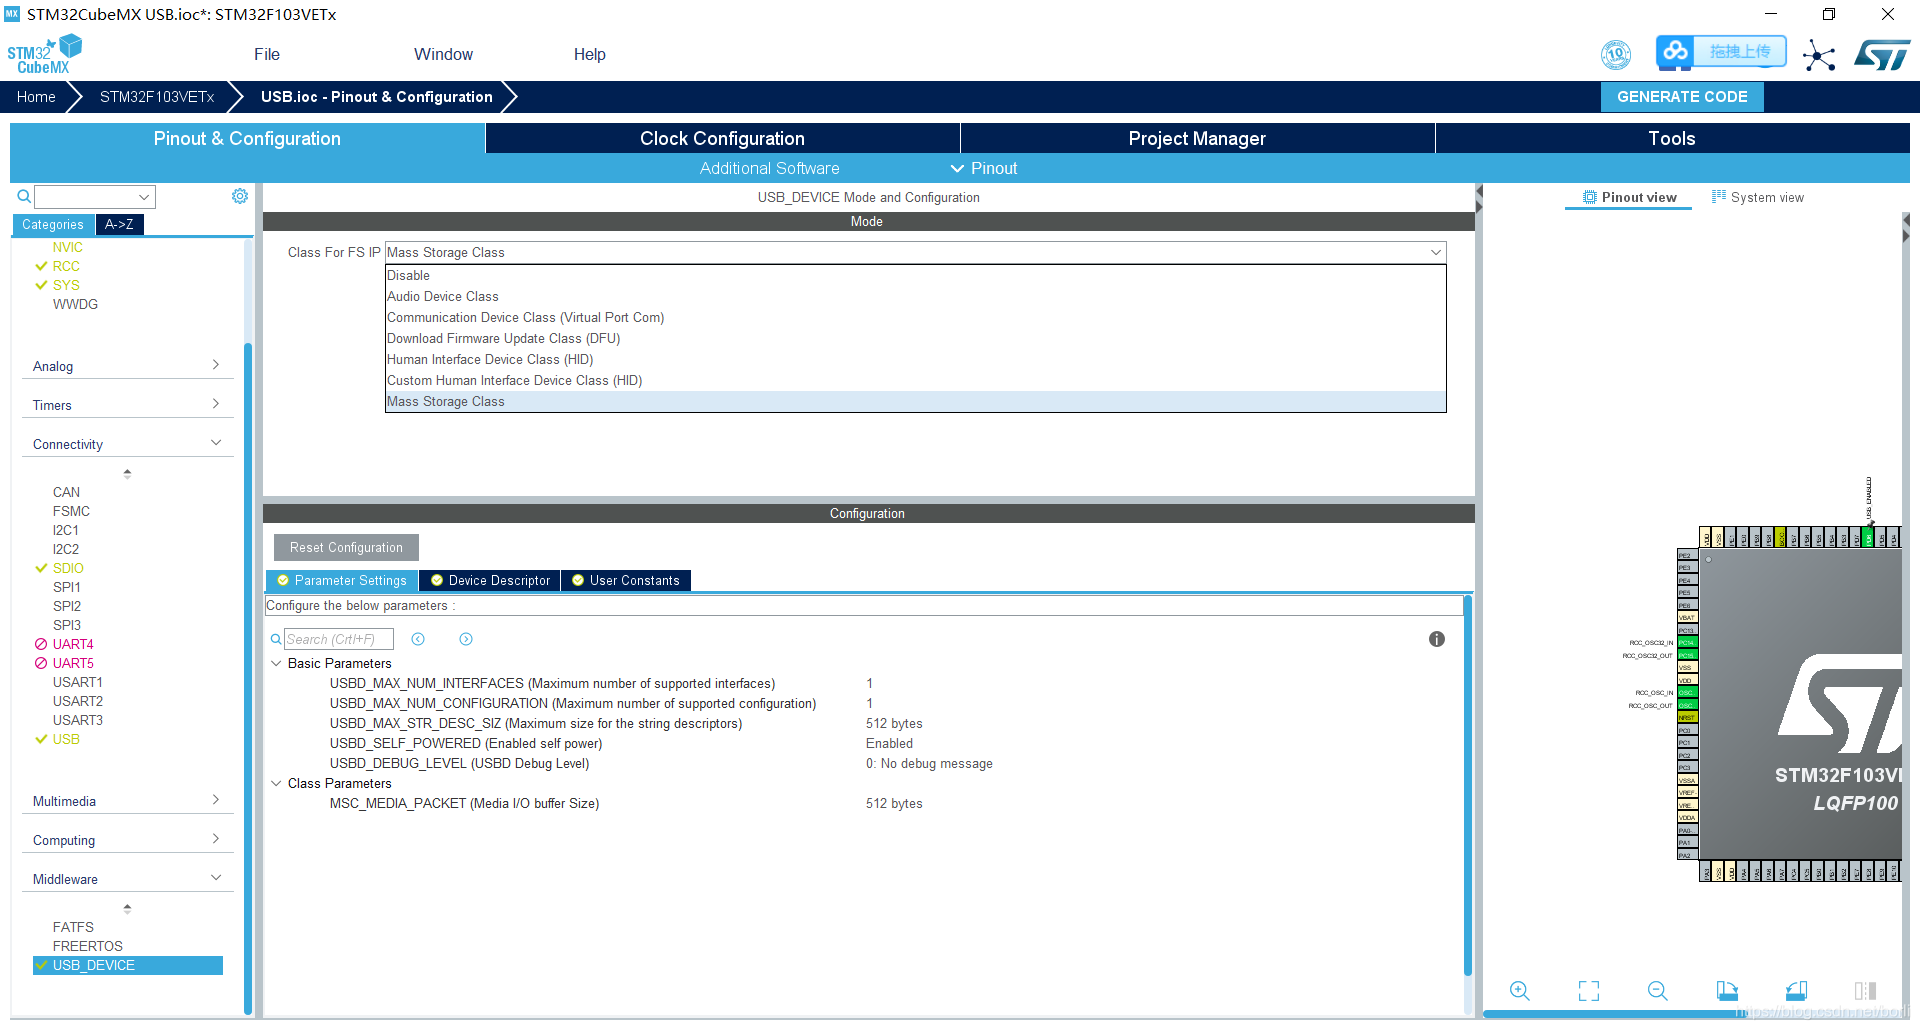Collapse Class Parameters group

pyautogui.click(x=276, y=783)
